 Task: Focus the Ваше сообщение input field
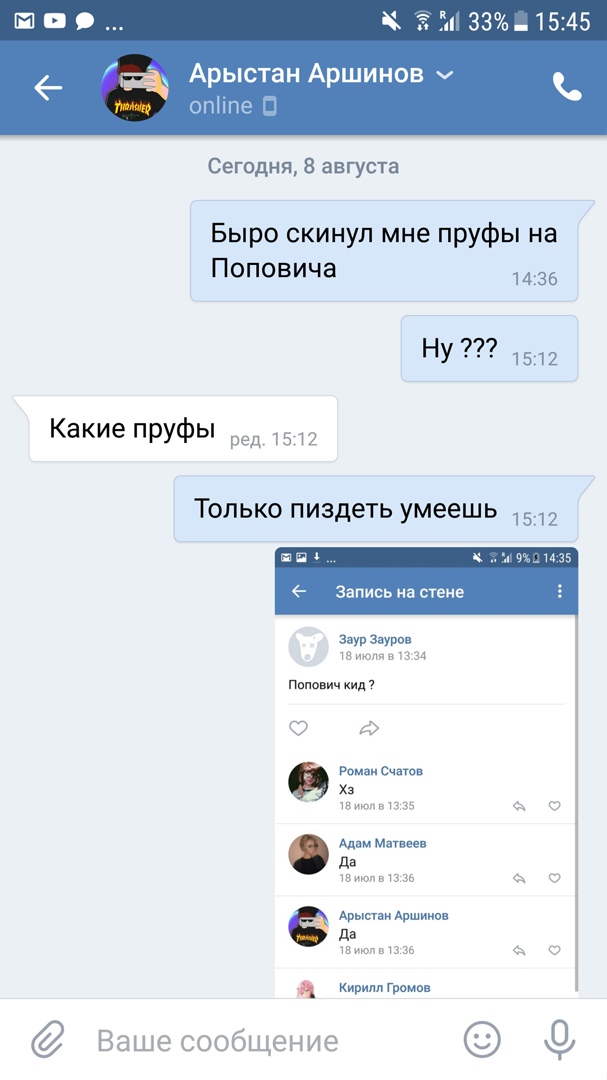pos(269,1040)
